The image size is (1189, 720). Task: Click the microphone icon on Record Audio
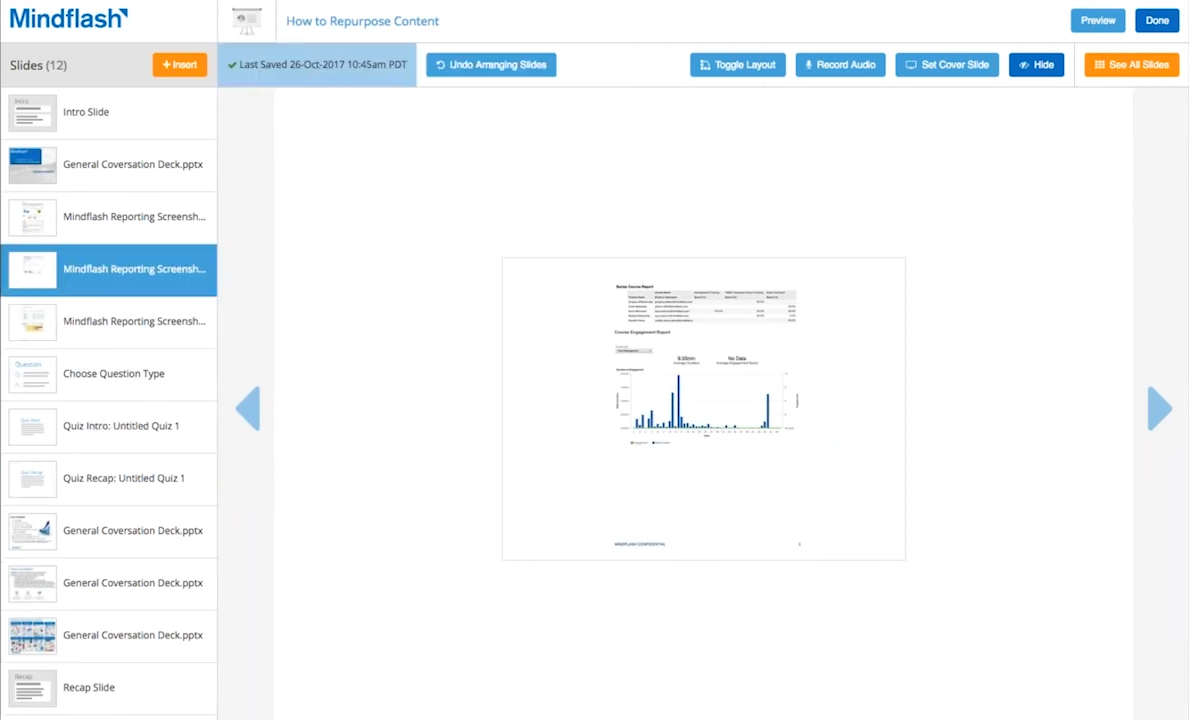coord(809,64)
